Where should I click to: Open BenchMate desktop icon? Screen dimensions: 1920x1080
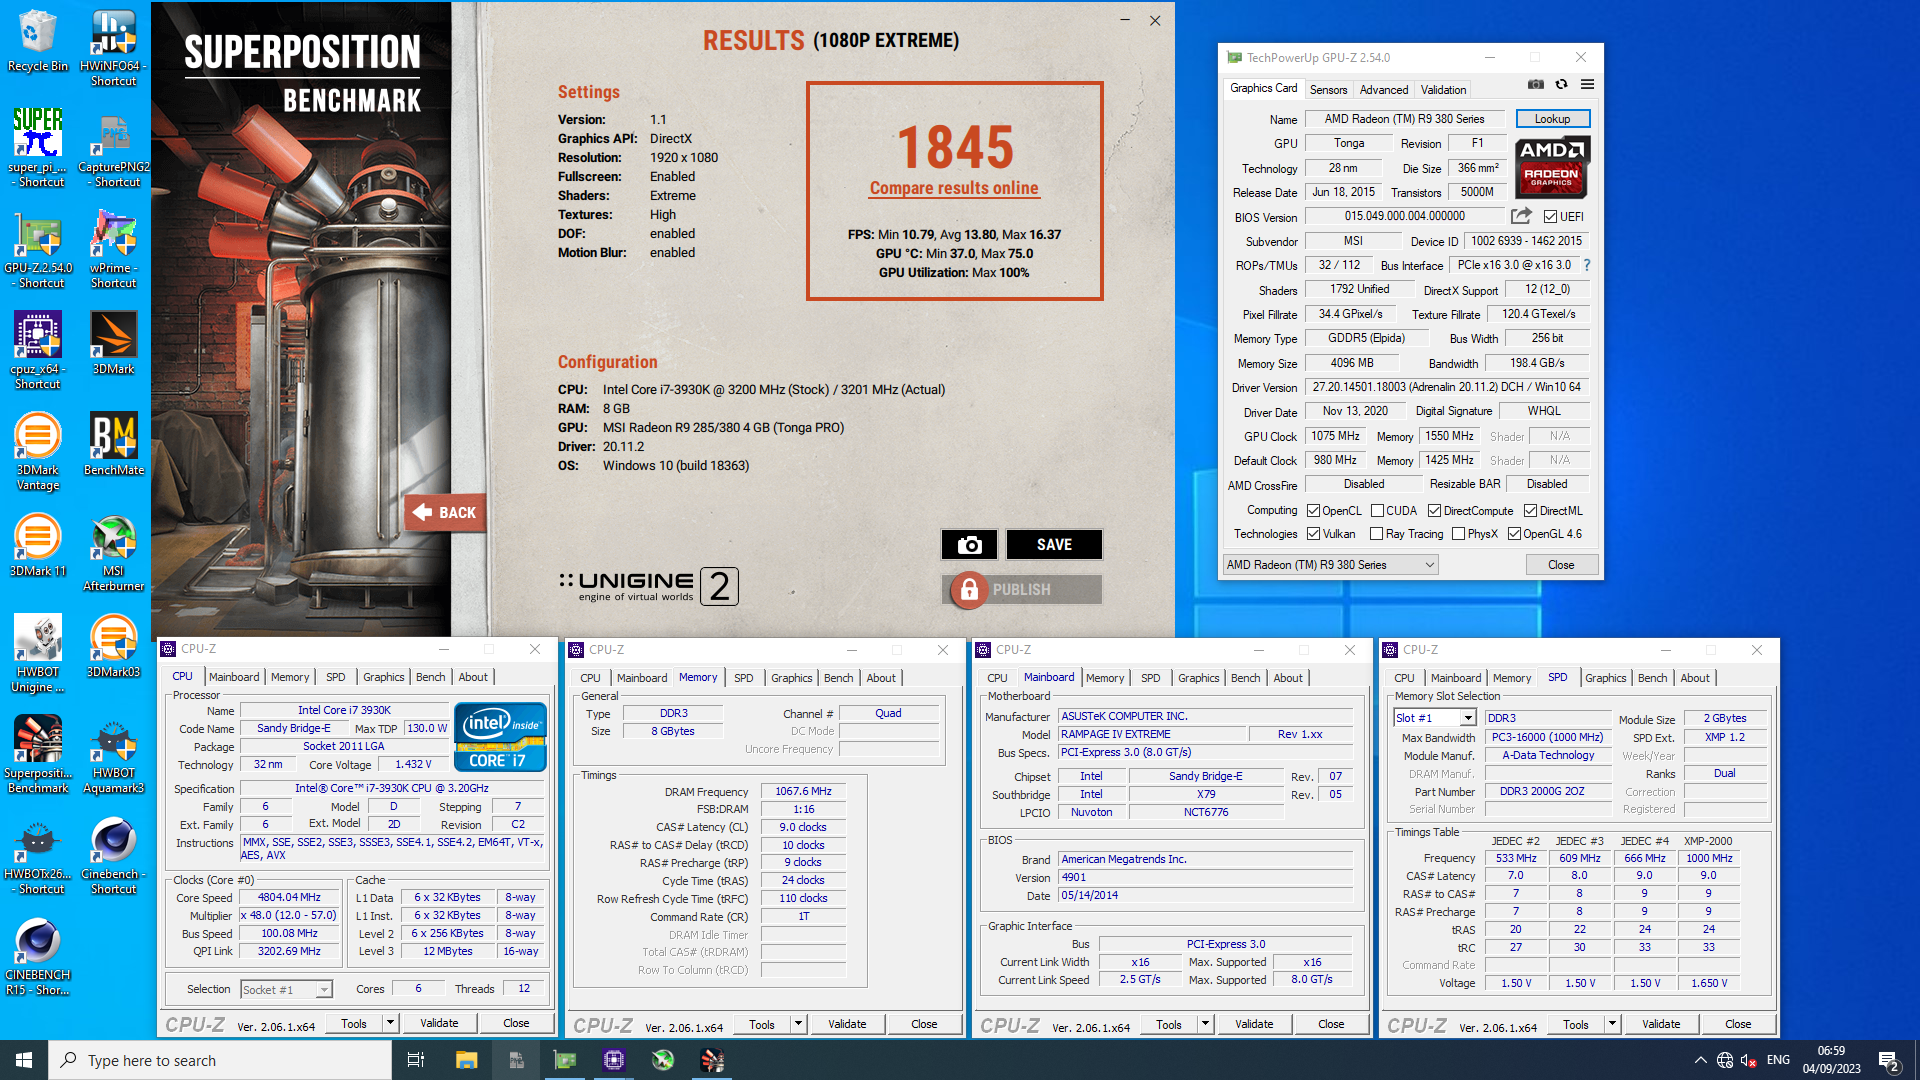(113, 443)
